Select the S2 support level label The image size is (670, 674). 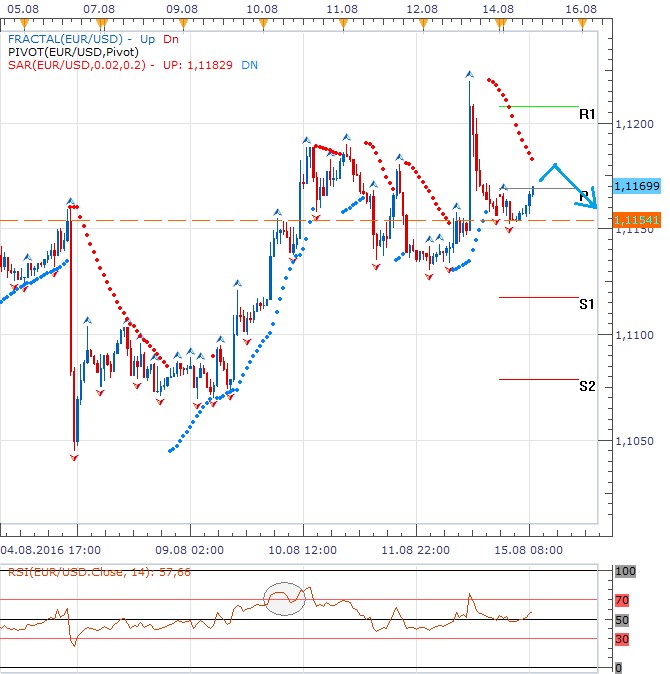tap(587, 386)
